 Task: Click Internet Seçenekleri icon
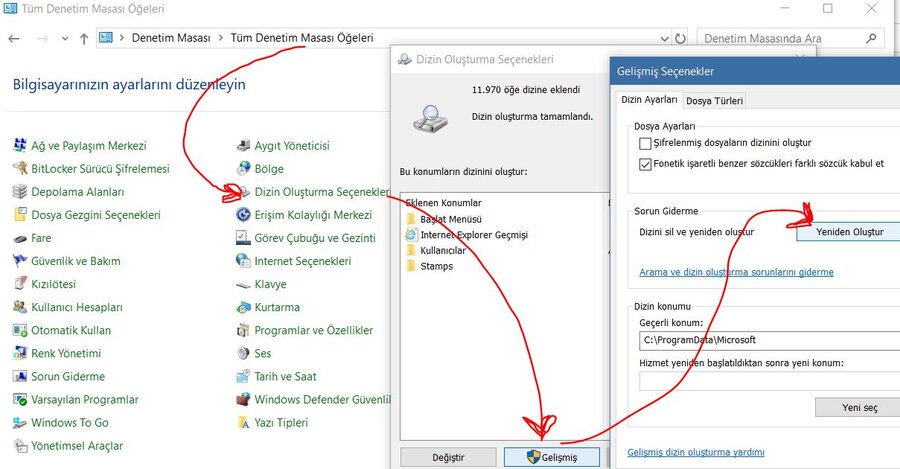243,261
